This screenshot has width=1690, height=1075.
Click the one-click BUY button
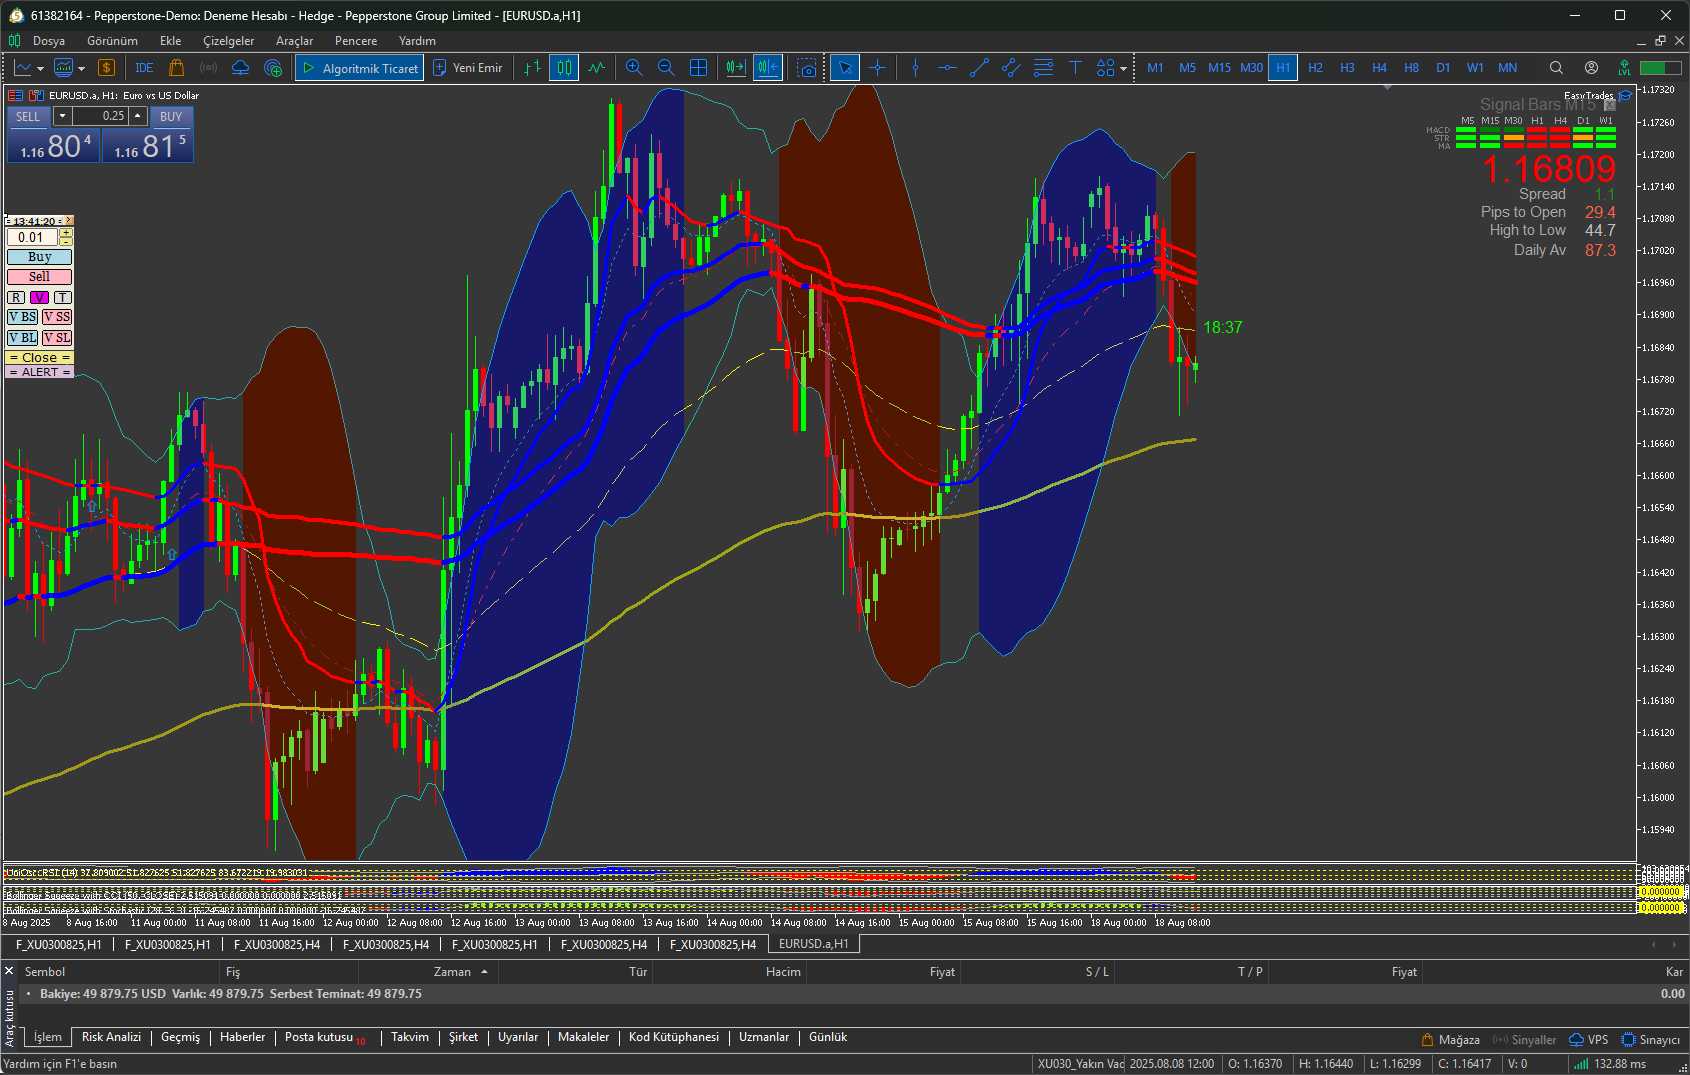coord(171,116)
